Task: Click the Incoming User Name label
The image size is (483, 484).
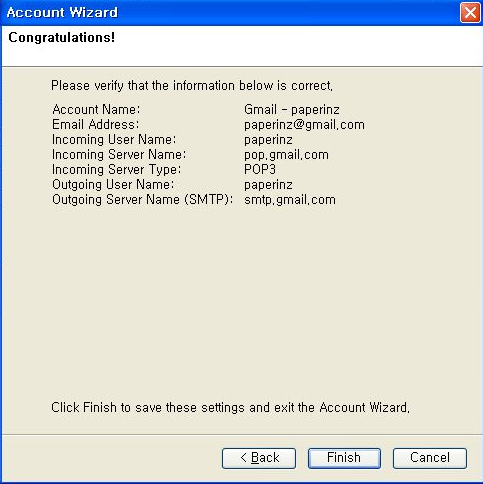Action: pos(114,139)
